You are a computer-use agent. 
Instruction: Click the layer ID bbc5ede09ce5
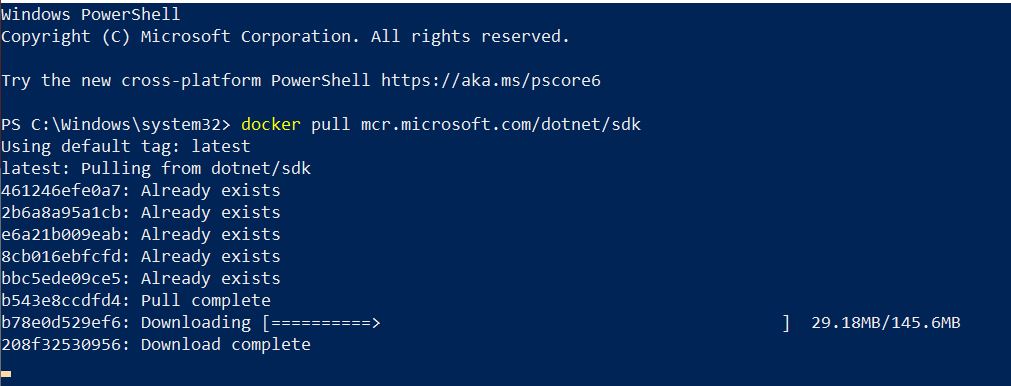tap(63, 278)
